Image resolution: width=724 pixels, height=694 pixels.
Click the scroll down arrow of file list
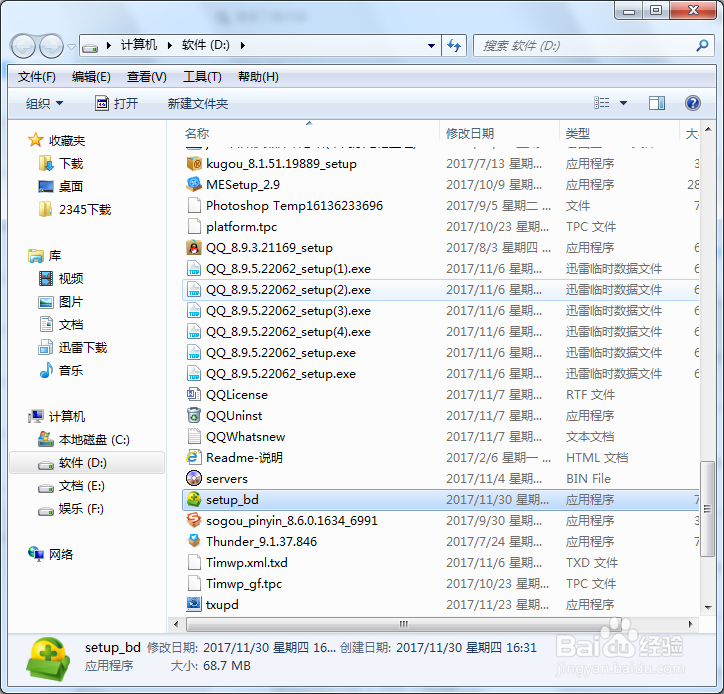708,608
